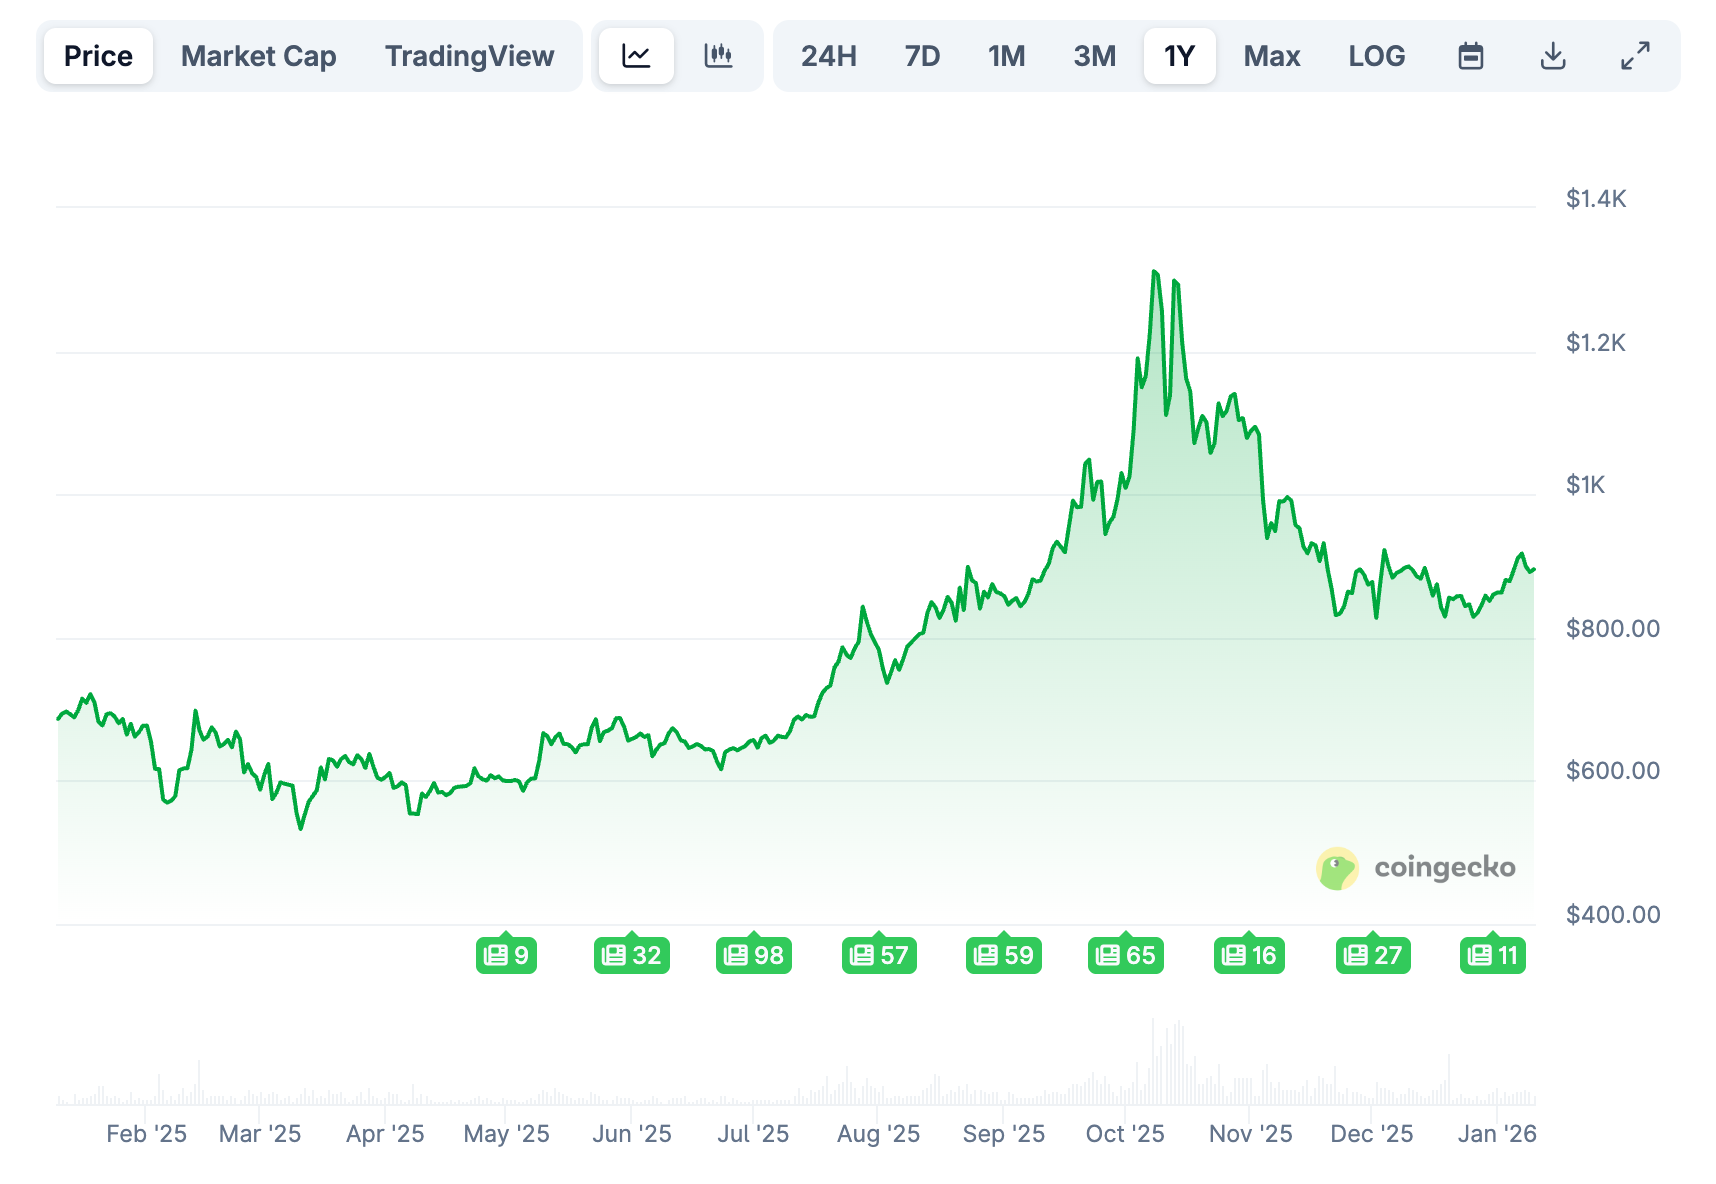Screen dimensions: 1716x1184
Task: Show the Max time range
Action: 1271,56
